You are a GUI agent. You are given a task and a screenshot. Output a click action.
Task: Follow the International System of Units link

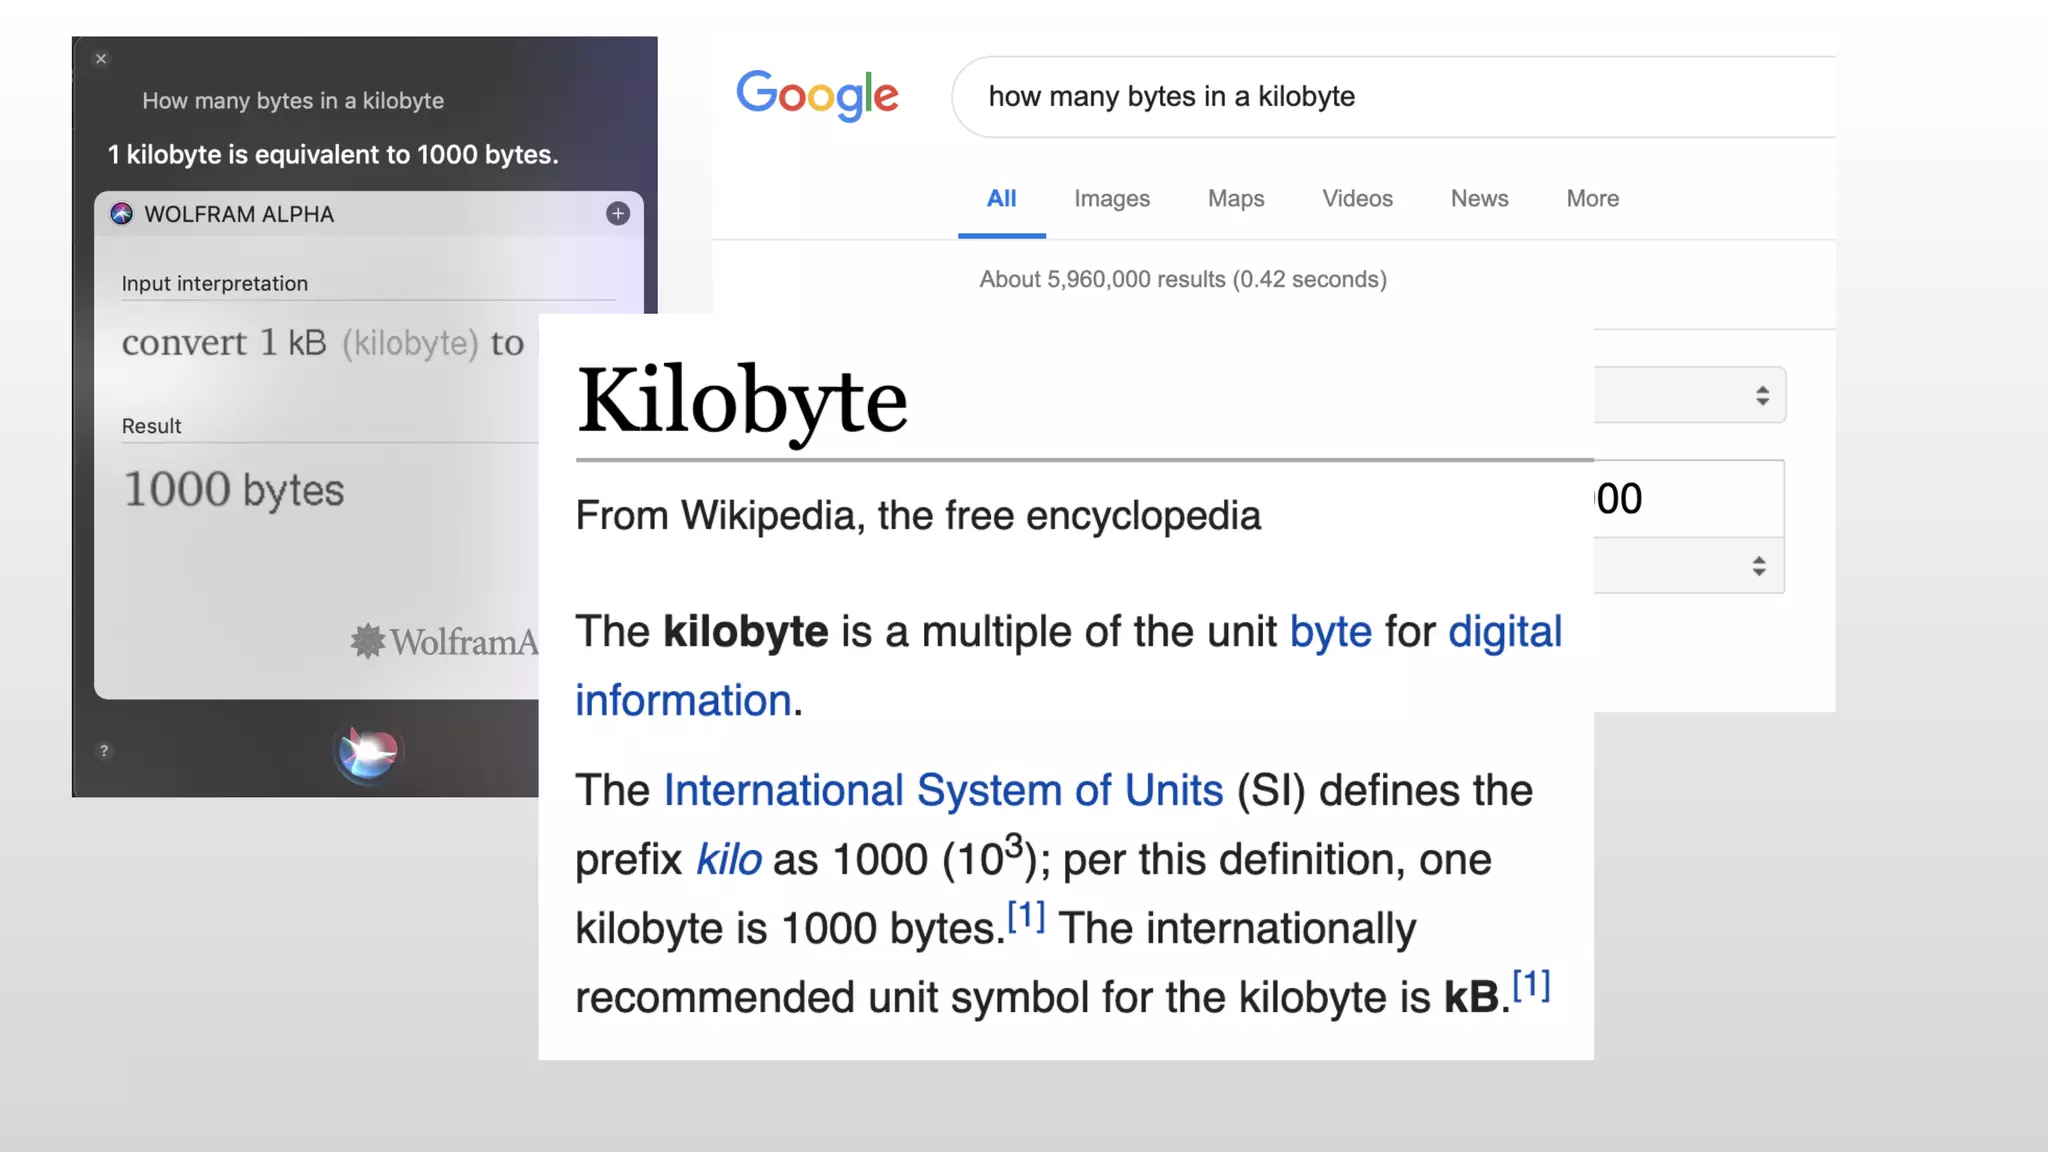[x=943, y=791]
